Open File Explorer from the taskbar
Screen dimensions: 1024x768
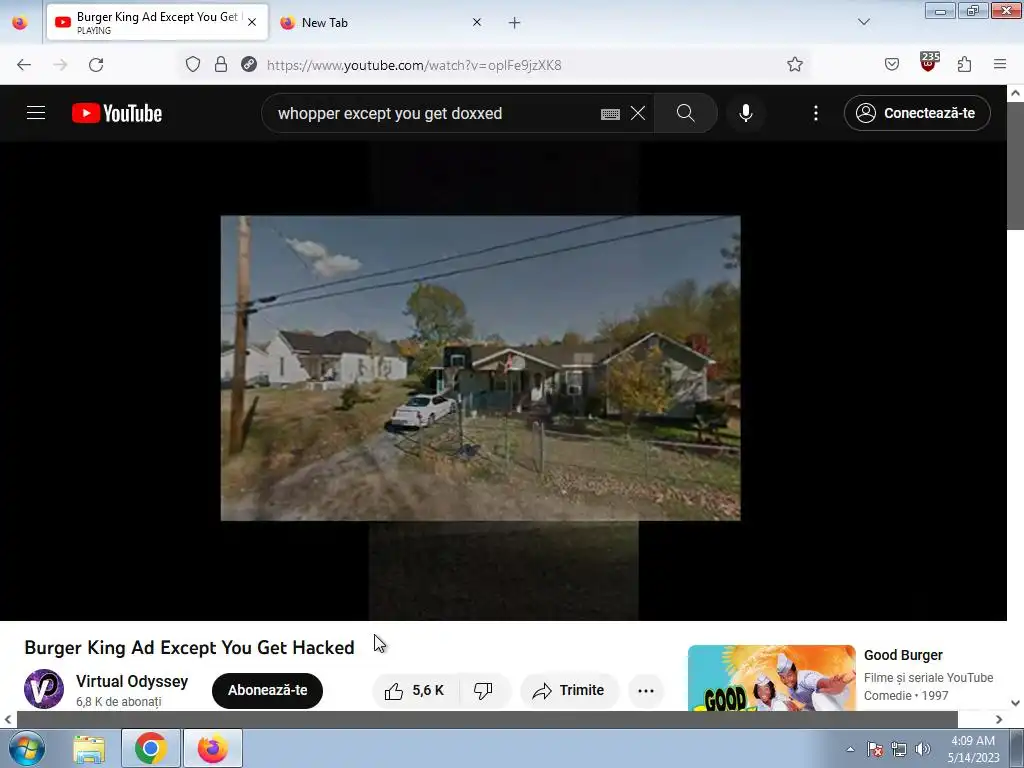89,748
